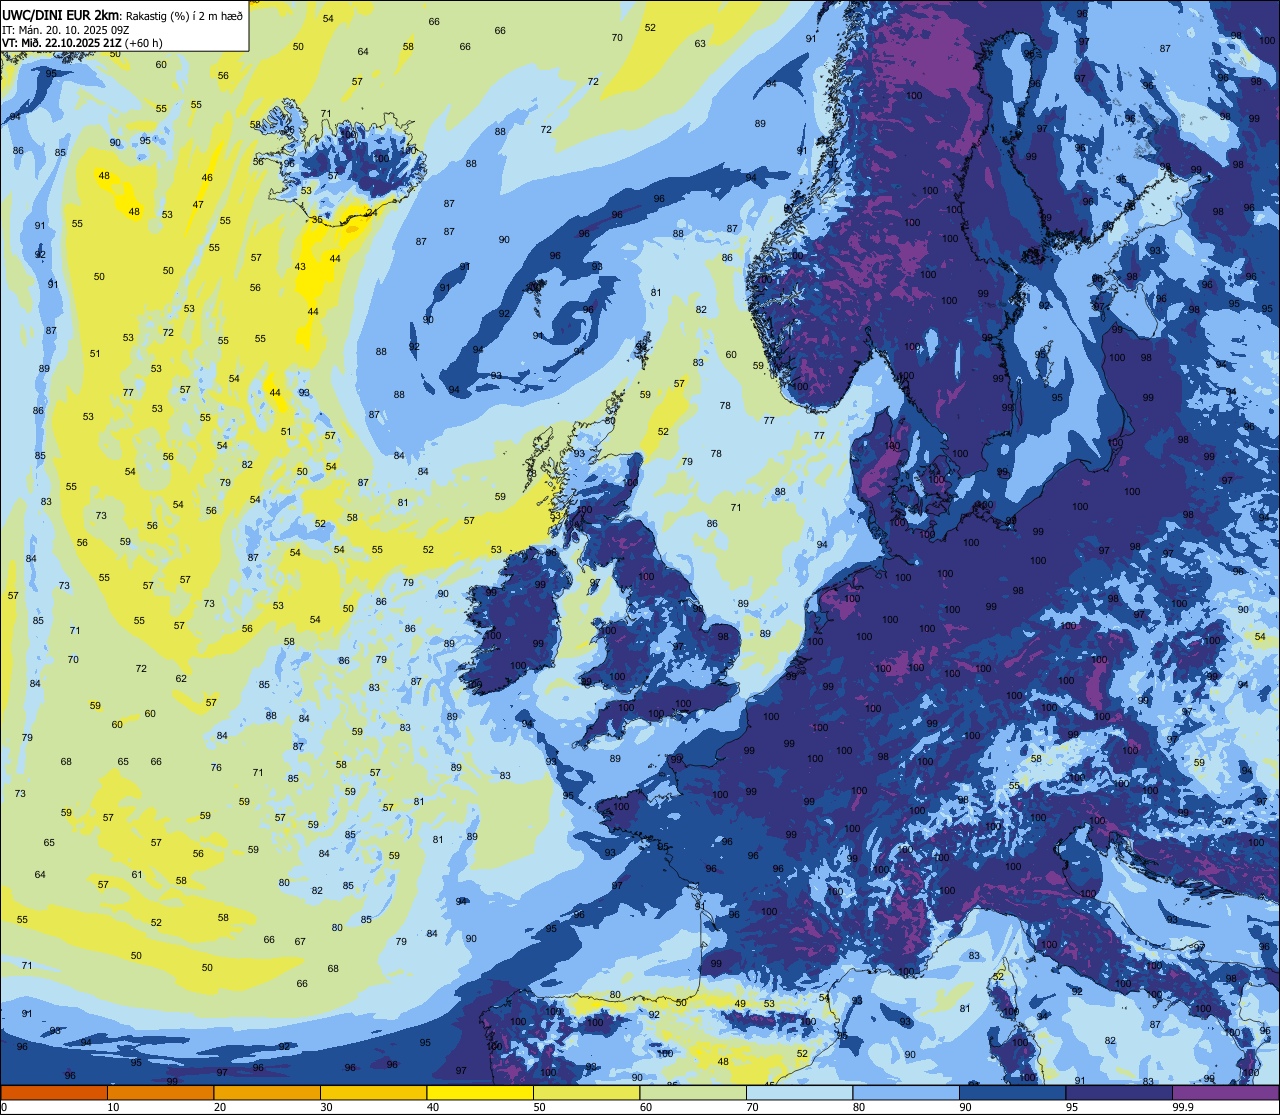Viewport: 1280px width, 1115px height.
Task: Click the bright yellow 40–50 legend segment
Action: point(480,1092)
